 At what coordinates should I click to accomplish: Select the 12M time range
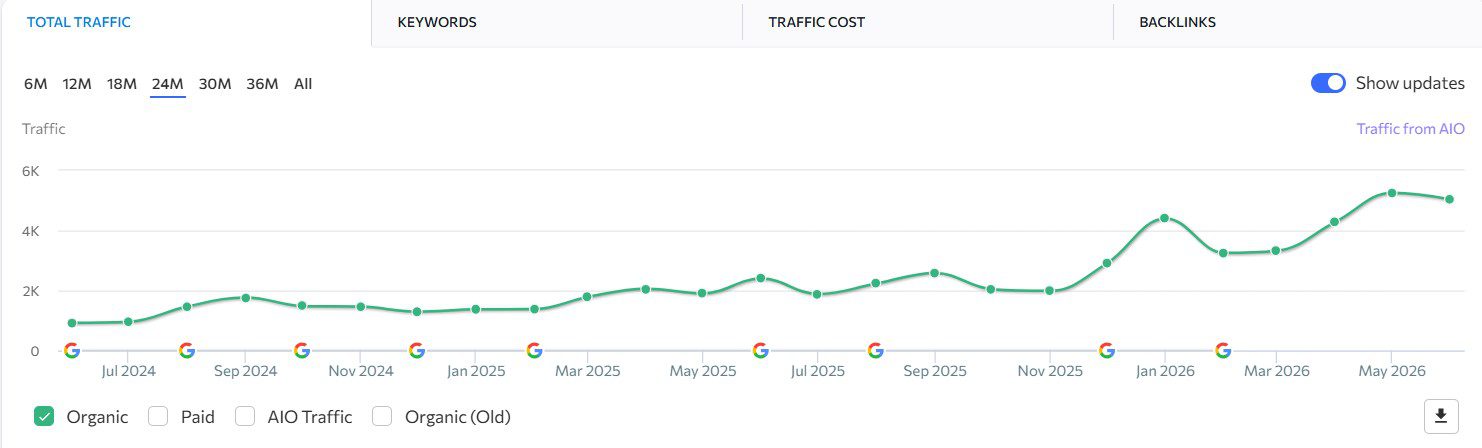pyautogui.click(x=77, y=84)
